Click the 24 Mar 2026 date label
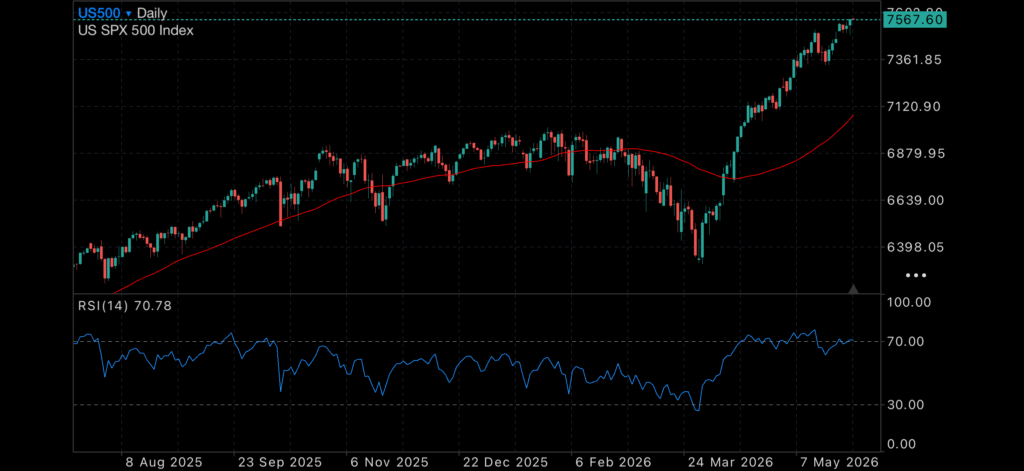This screenshot has width=1024, height=471. click(729, 463)
